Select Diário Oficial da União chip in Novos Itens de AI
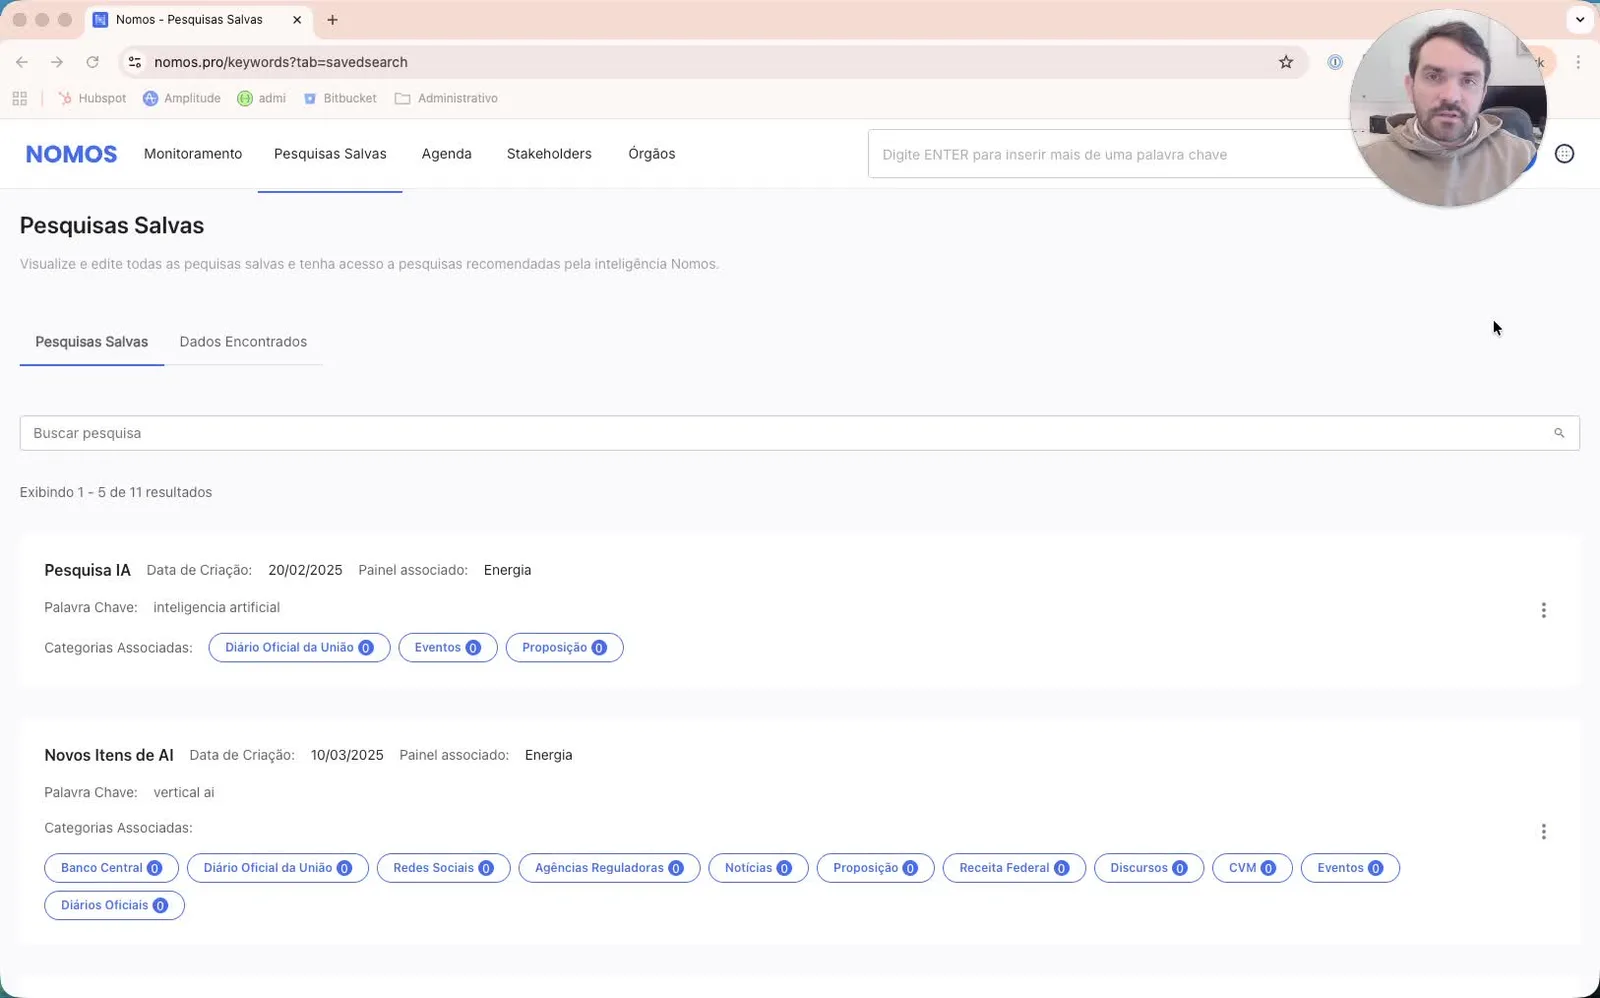The width and height of the screenshot is (1600, 998). tap(278, 868)
